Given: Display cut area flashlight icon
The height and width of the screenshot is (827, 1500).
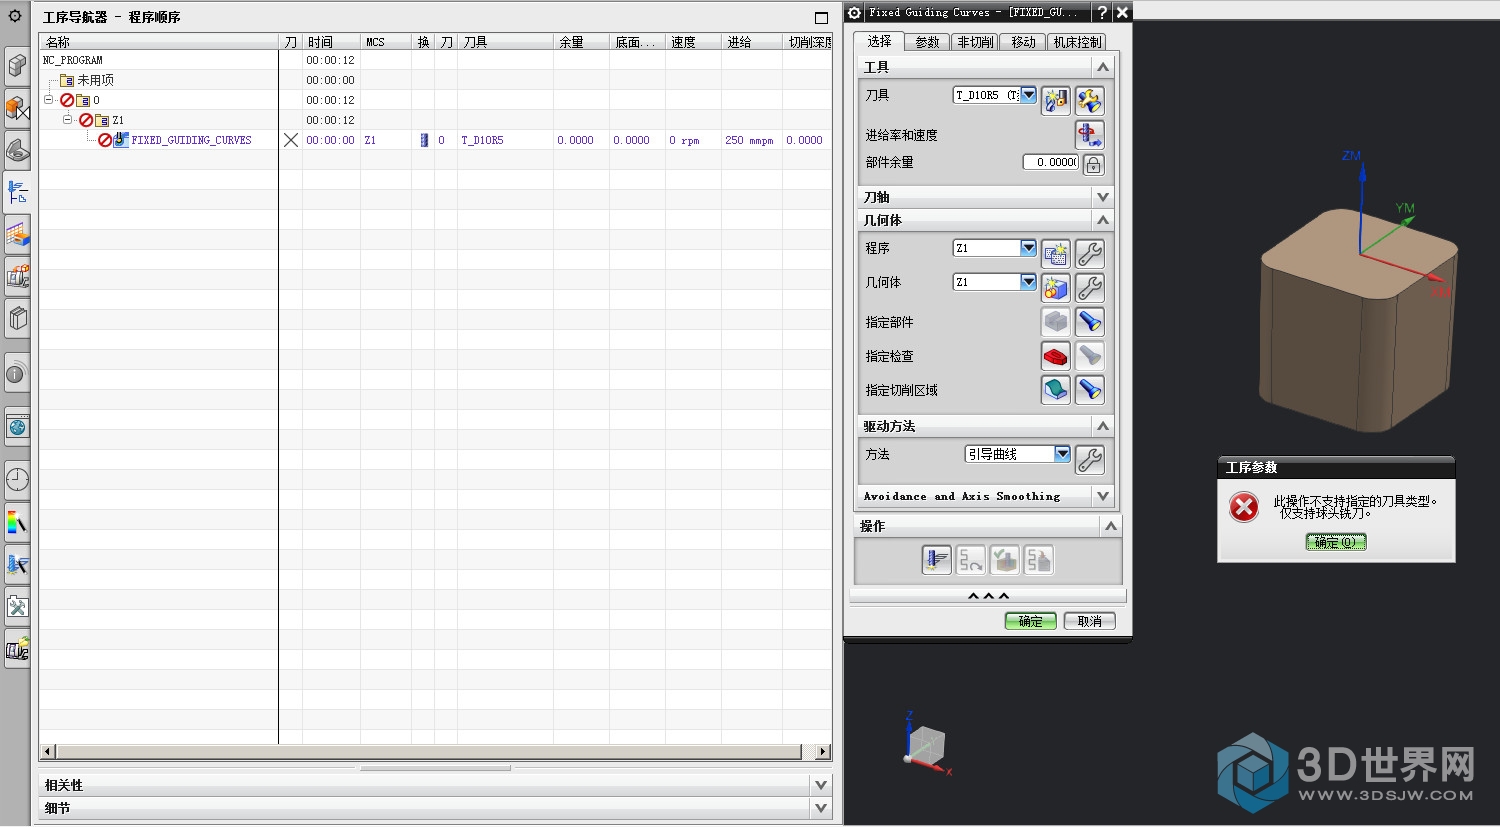Looking at the screenshot, I should pos(1089,390).
